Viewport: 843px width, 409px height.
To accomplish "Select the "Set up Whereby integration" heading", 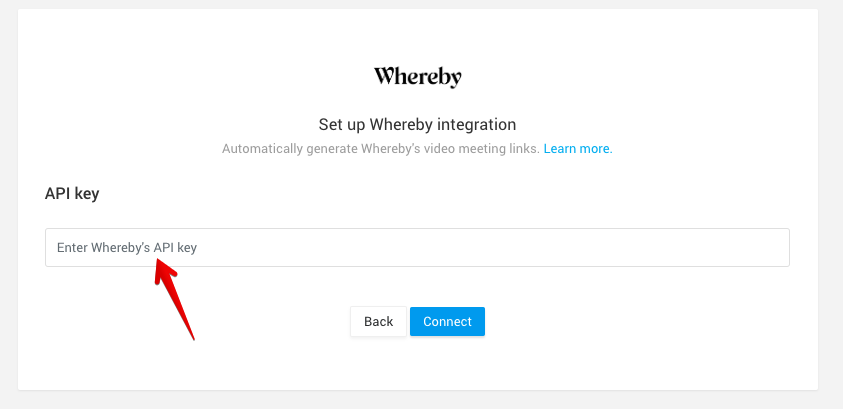I will point(417,125).
